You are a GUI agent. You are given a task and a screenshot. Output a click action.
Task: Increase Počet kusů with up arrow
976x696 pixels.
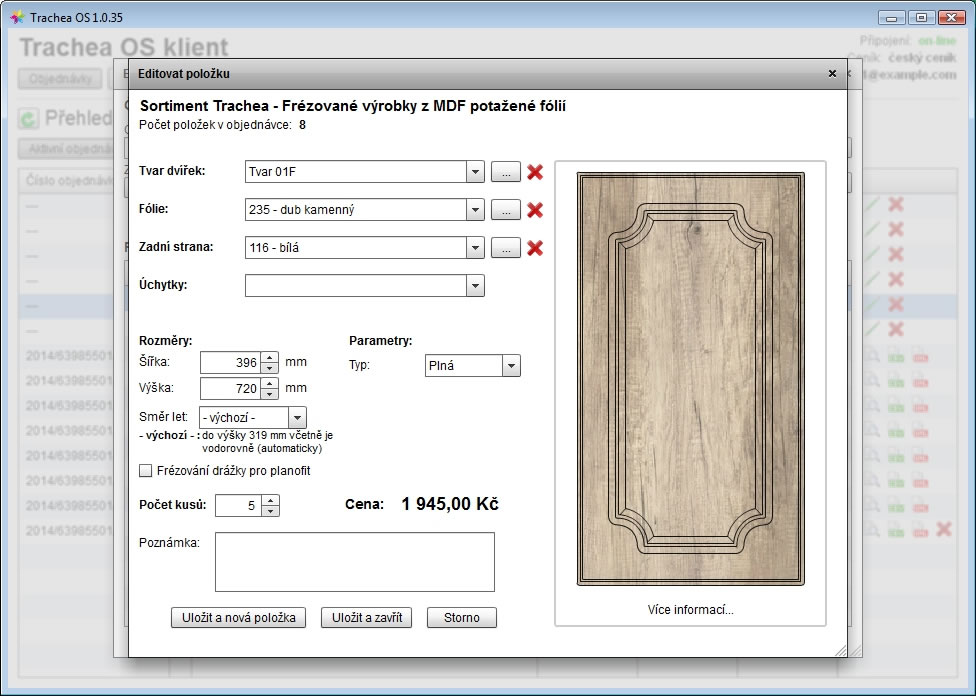coord(269,500)
